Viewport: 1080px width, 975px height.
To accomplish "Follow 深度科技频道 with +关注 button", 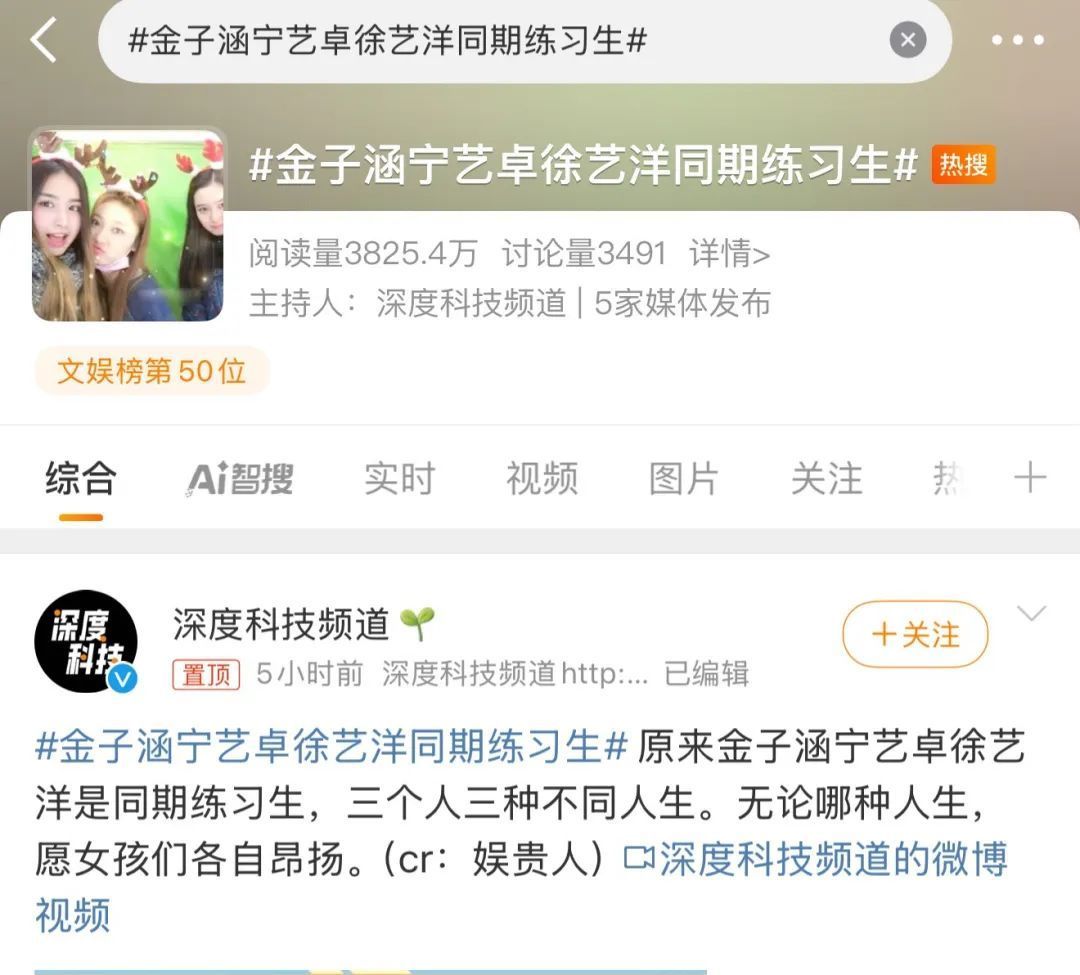I will coord(915,634).
